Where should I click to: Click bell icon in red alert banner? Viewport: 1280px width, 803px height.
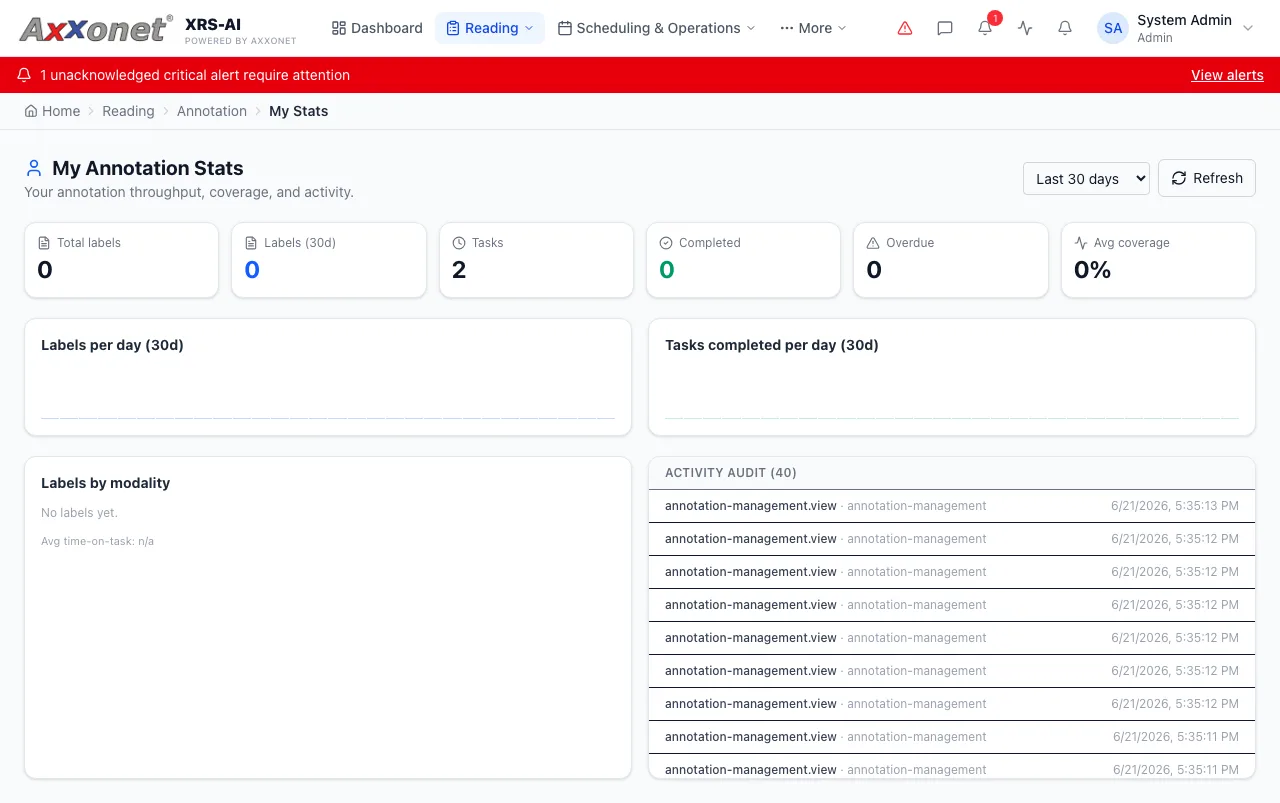[24, 75]
